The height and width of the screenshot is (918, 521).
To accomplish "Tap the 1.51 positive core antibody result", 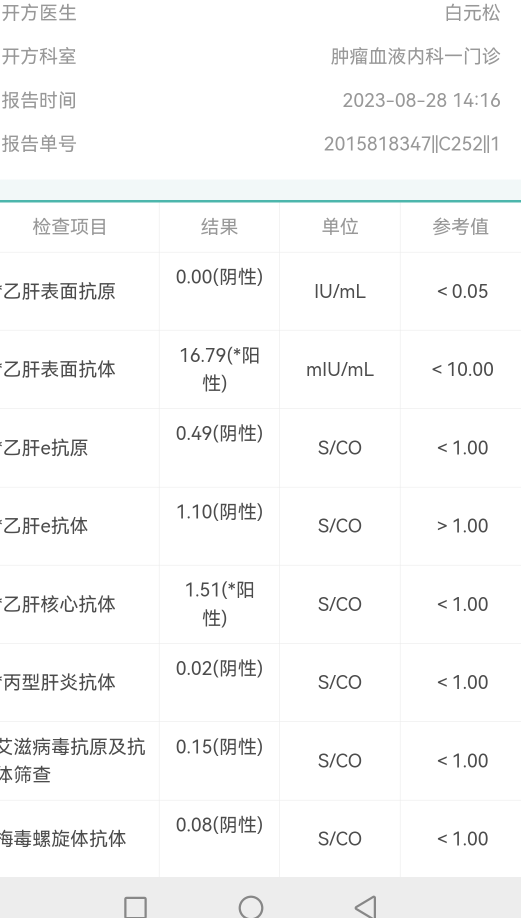I will (x=220, y=604).
